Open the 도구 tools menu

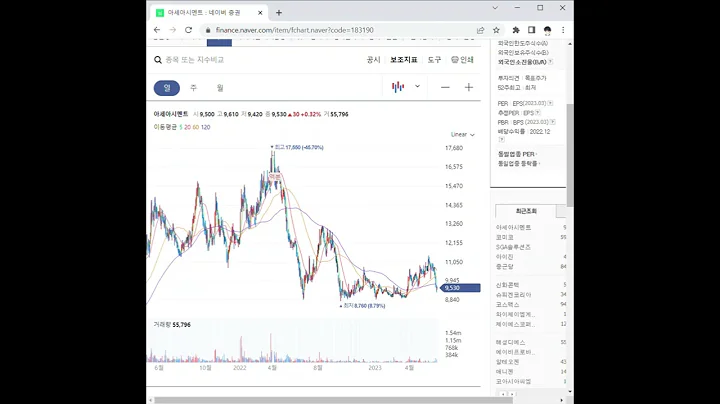(x=434, y=60)
